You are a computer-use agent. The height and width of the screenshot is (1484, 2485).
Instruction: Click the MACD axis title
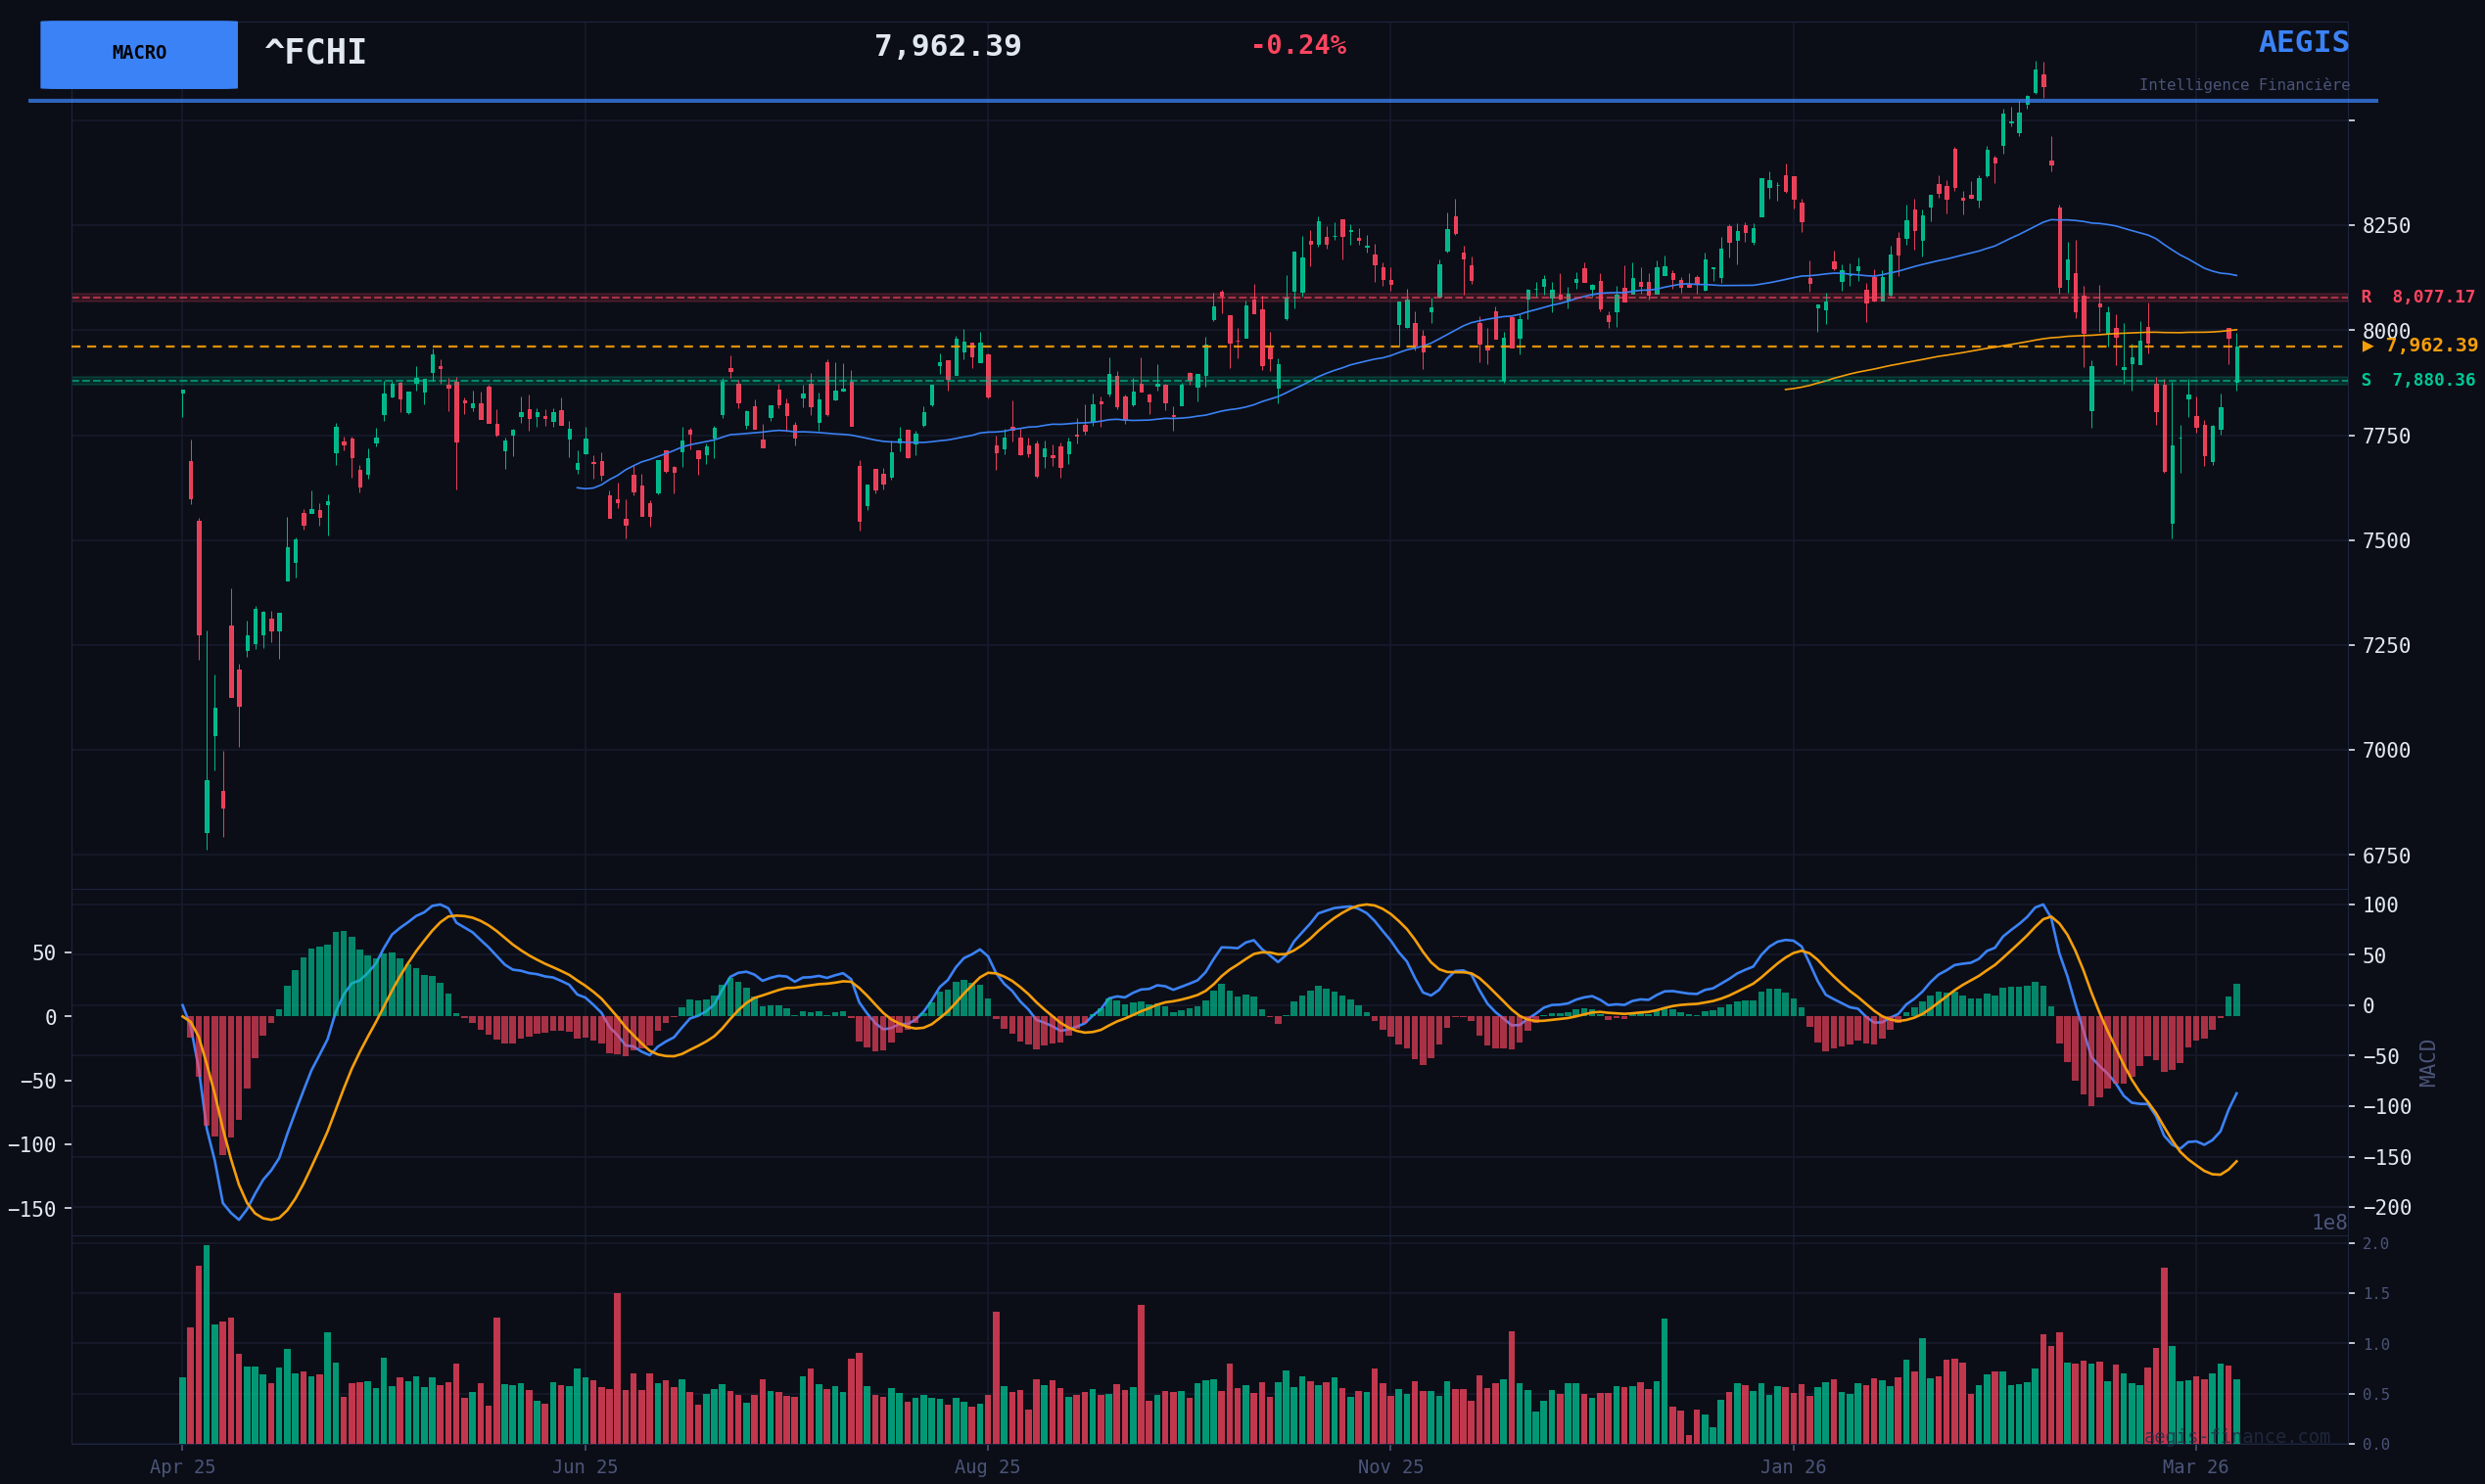coord(2428,1063)
